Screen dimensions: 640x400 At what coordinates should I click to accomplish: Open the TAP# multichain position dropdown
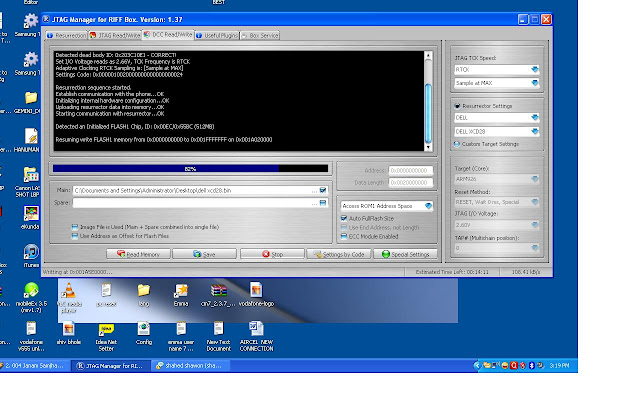535,247
